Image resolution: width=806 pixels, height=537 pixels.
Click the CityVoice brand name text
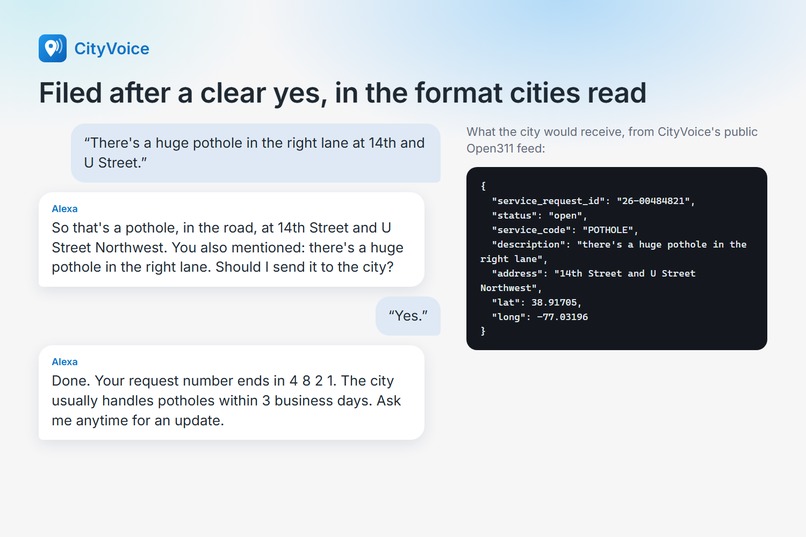coord(112,49)
